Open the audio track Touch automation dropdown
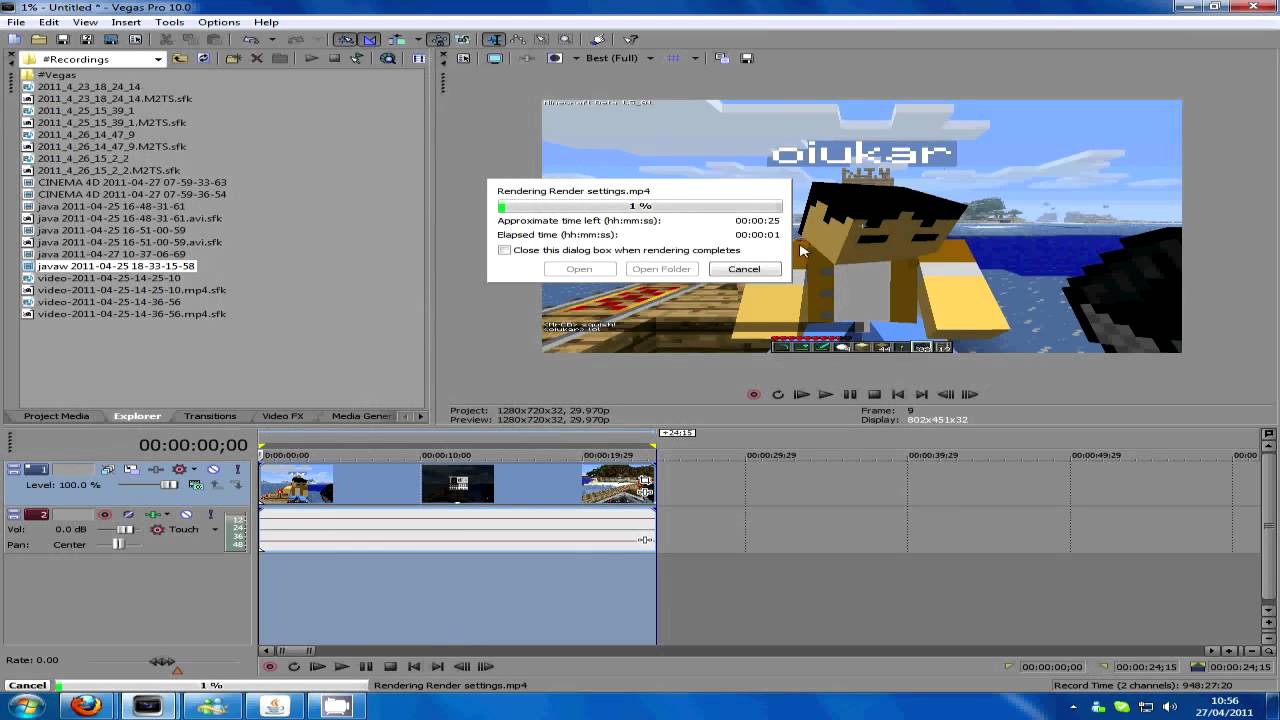Image resolution: width=1280 pixels, height=720 pixels. [215, 530]
